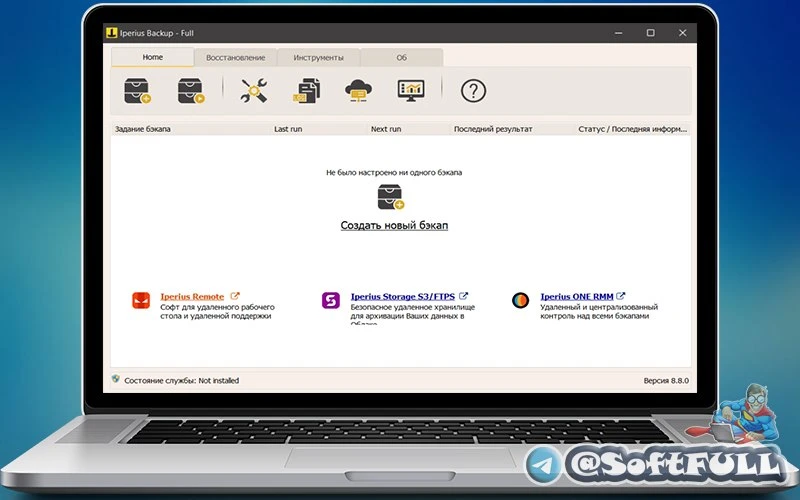This screenshot has height=500, width=800.
Task: Open the reports documents icon
Action: click(x=307, y=91)
